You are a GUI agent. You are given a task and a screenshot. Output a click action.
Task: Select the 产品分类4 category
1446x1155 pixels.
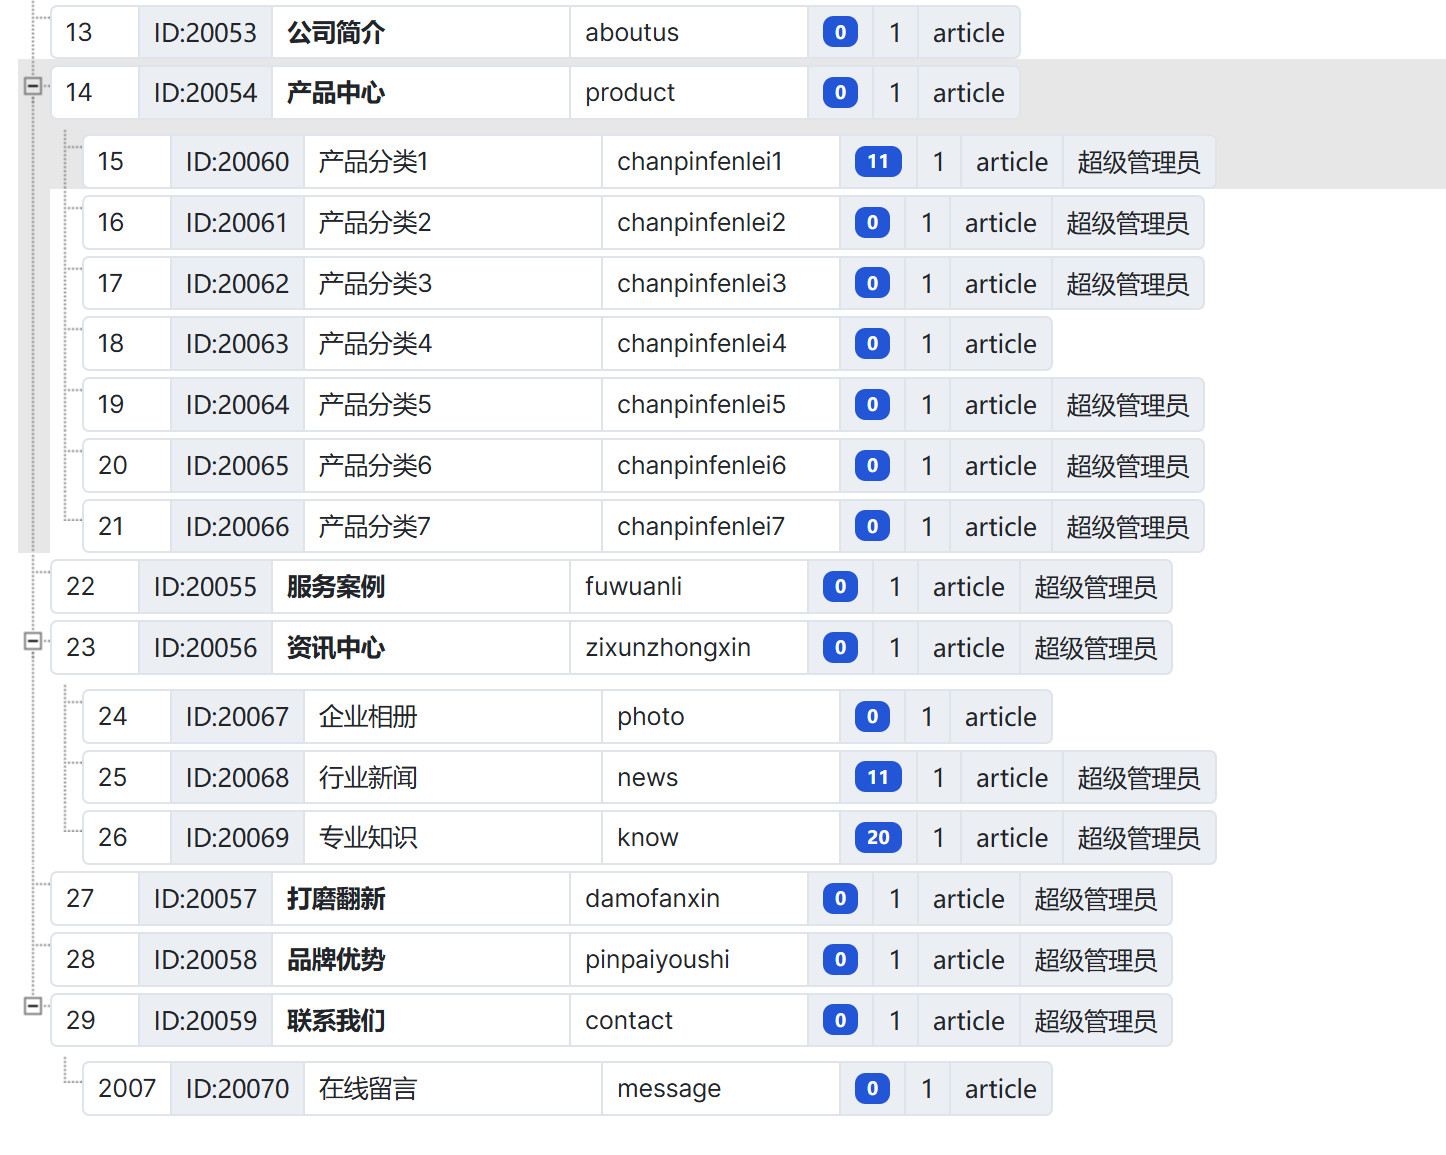[375, 344]
